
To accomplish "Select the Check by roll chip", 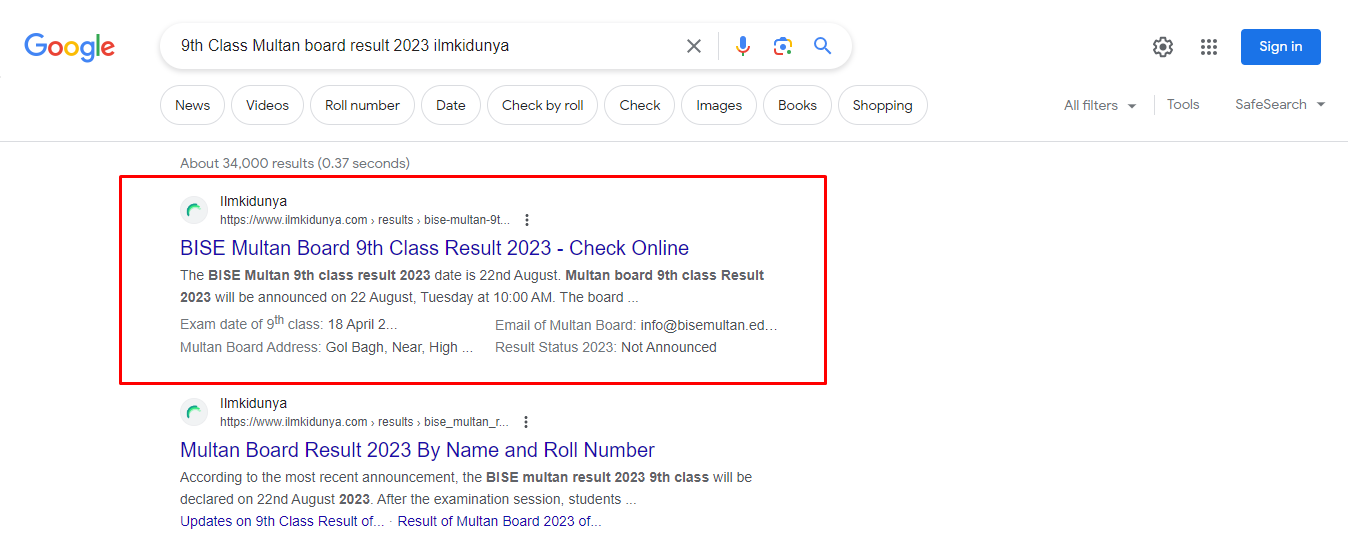I will click(x=543, y=105).
